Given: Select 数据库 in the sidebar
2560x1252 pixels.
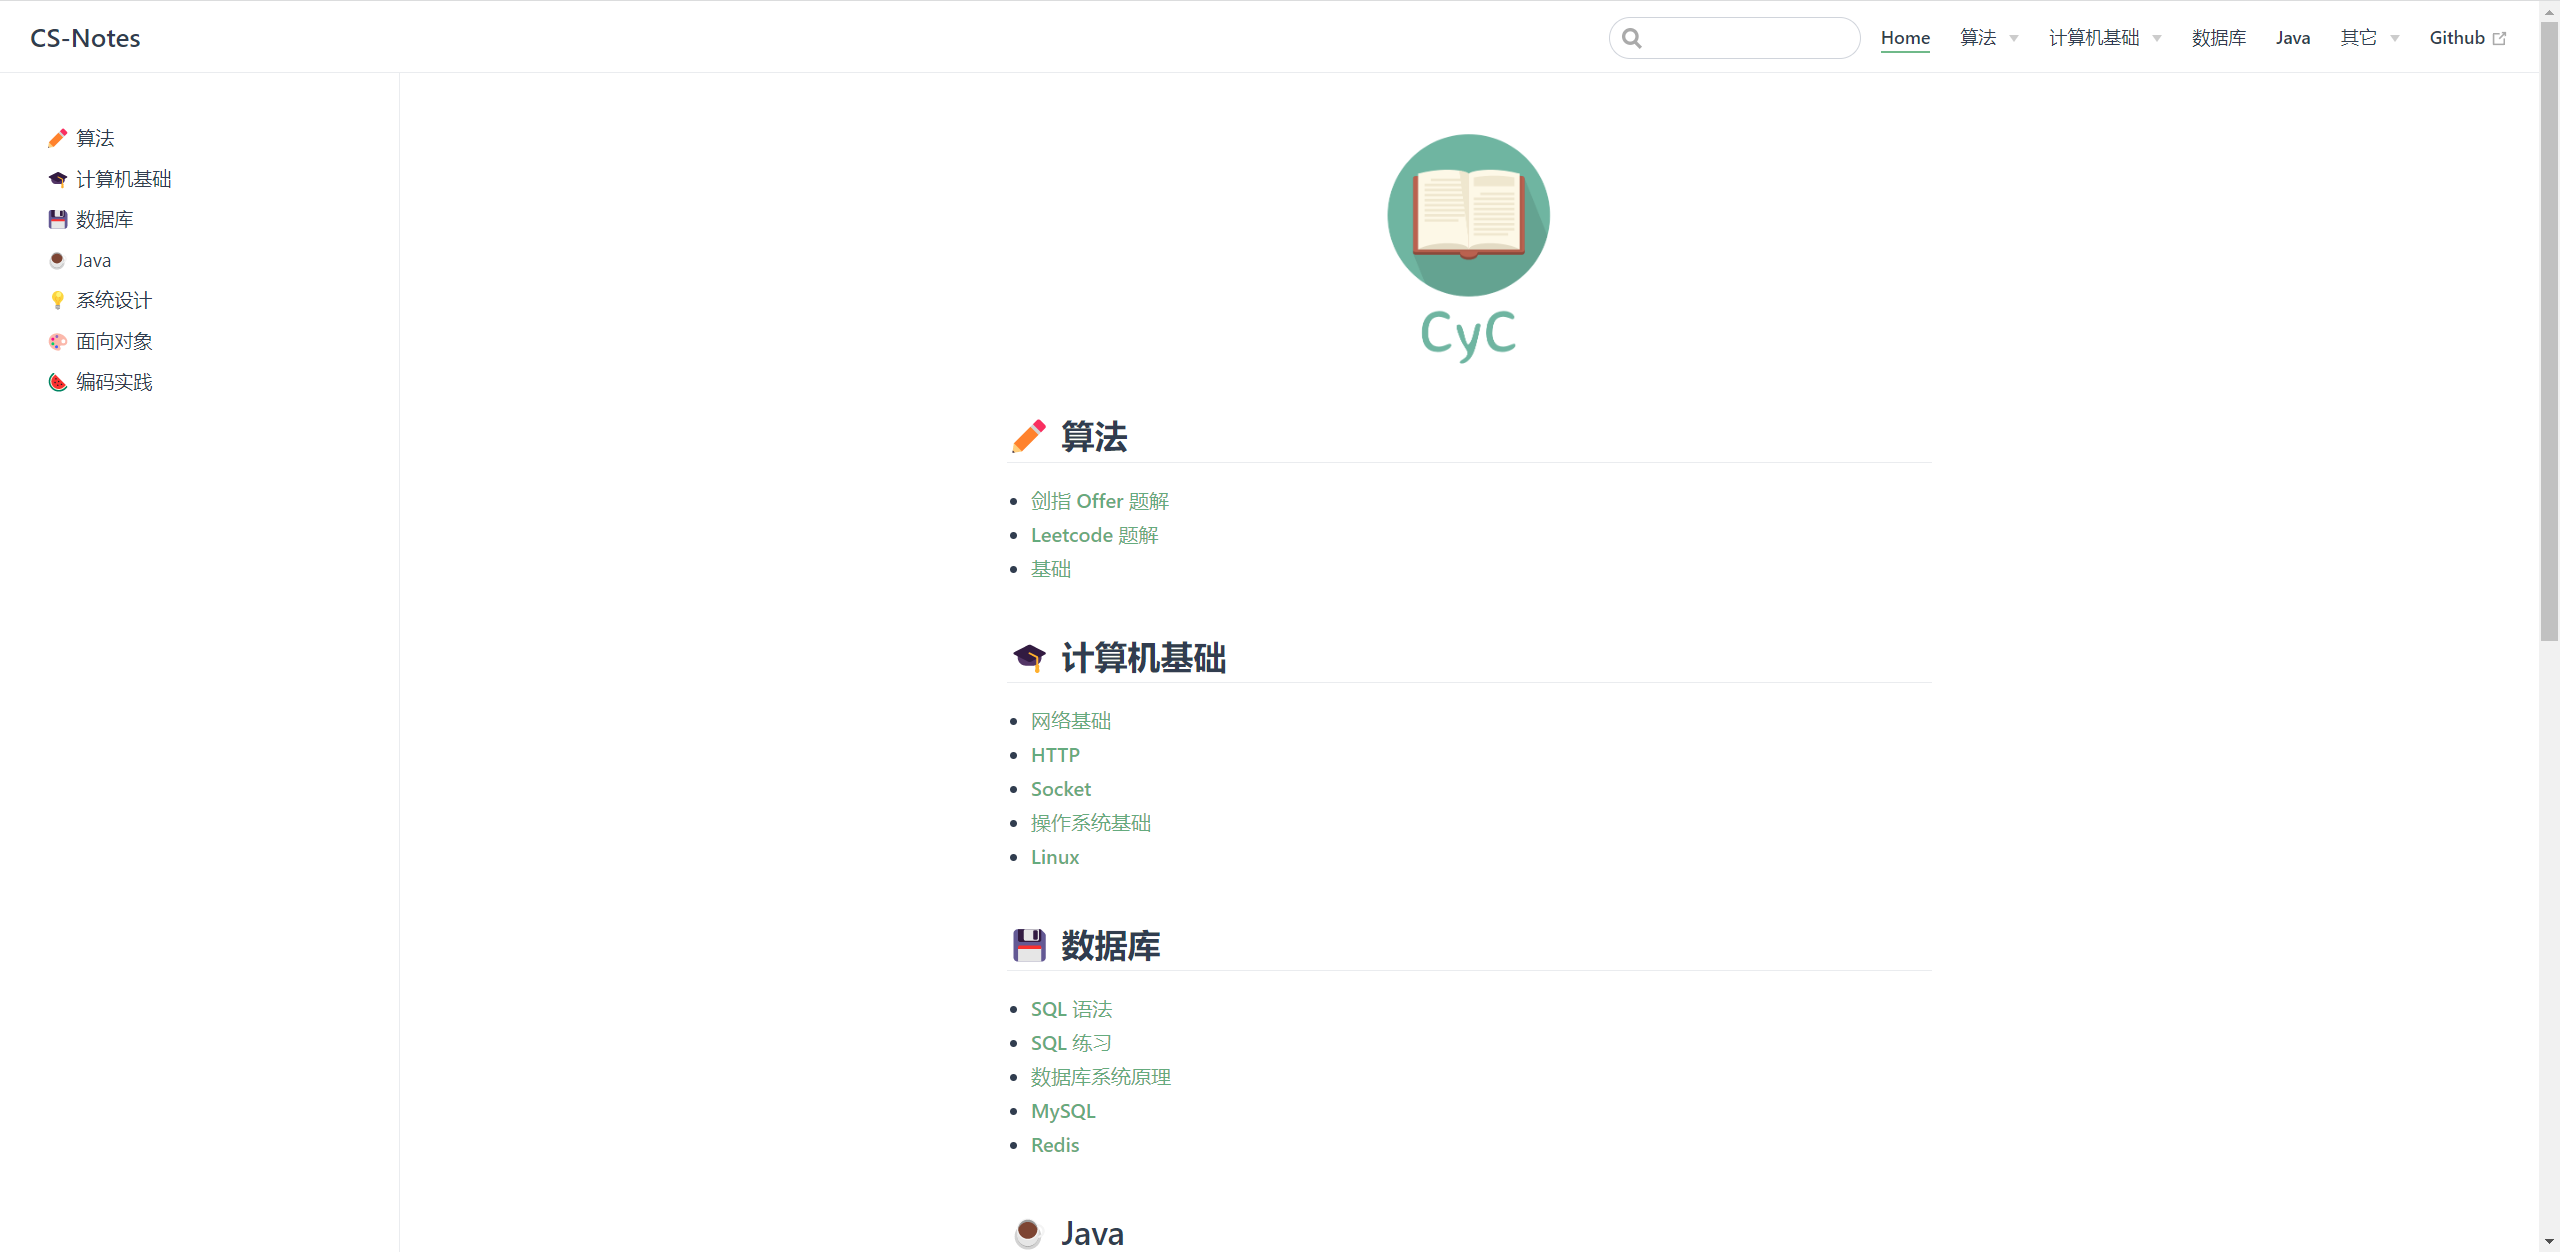Looking at the screenshot, I should coord(105,219).
